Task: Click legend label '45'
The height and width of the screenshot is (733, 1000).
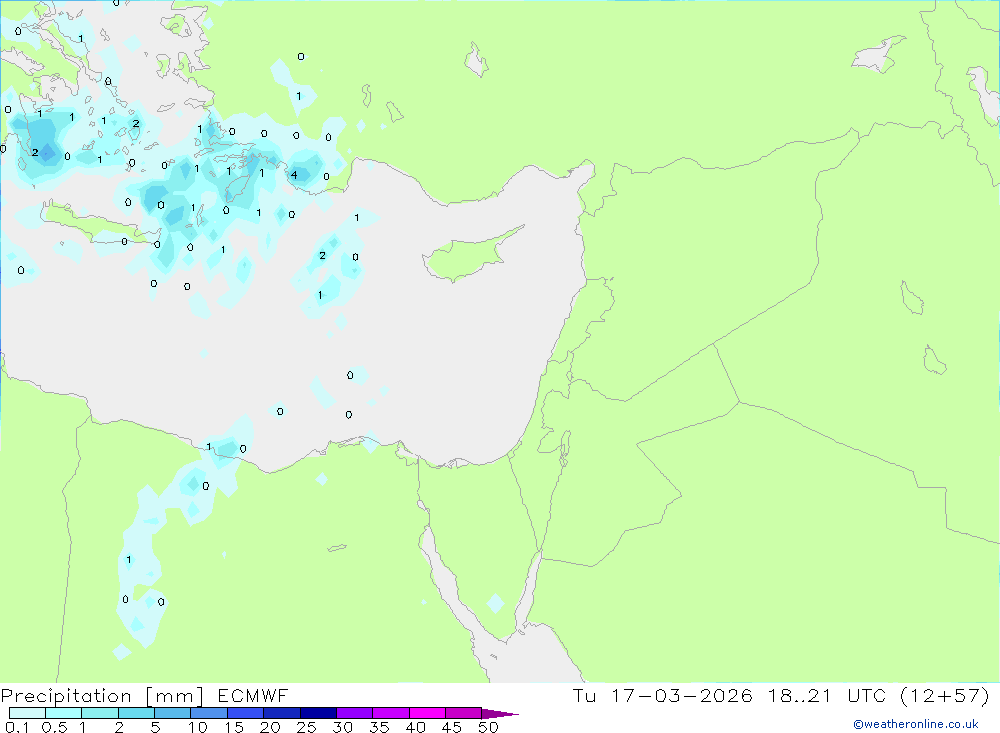Action: point(452,727)
